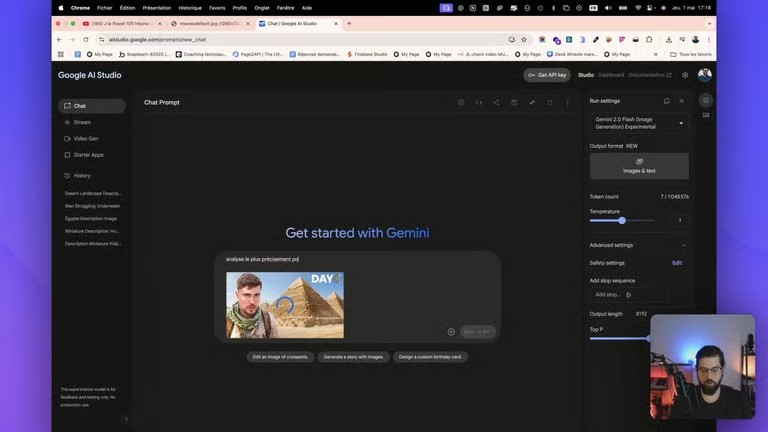Open the Chrome extensions puzzle icon
This screenshot has height=432, width=768.
649,40
